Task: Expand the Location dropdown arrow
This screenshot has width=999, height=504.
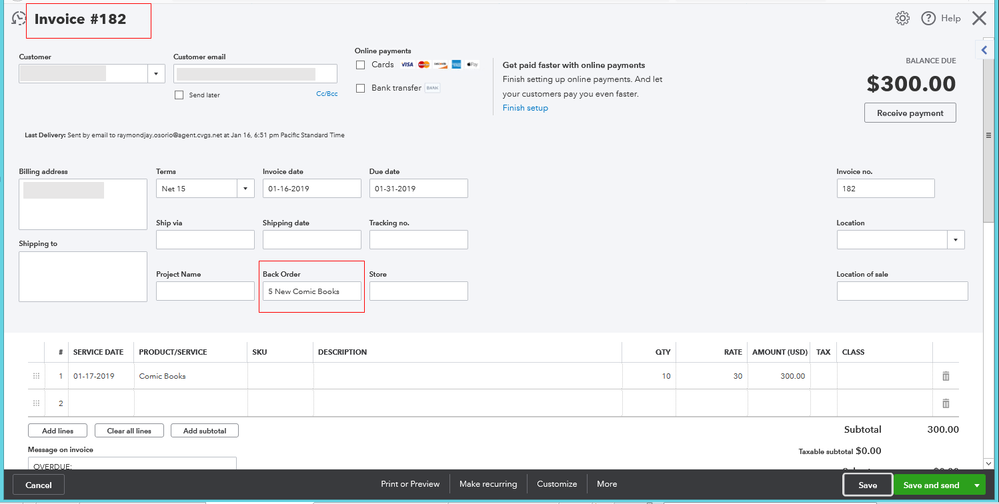Action: pyautogui.click(x=956, y=240)
